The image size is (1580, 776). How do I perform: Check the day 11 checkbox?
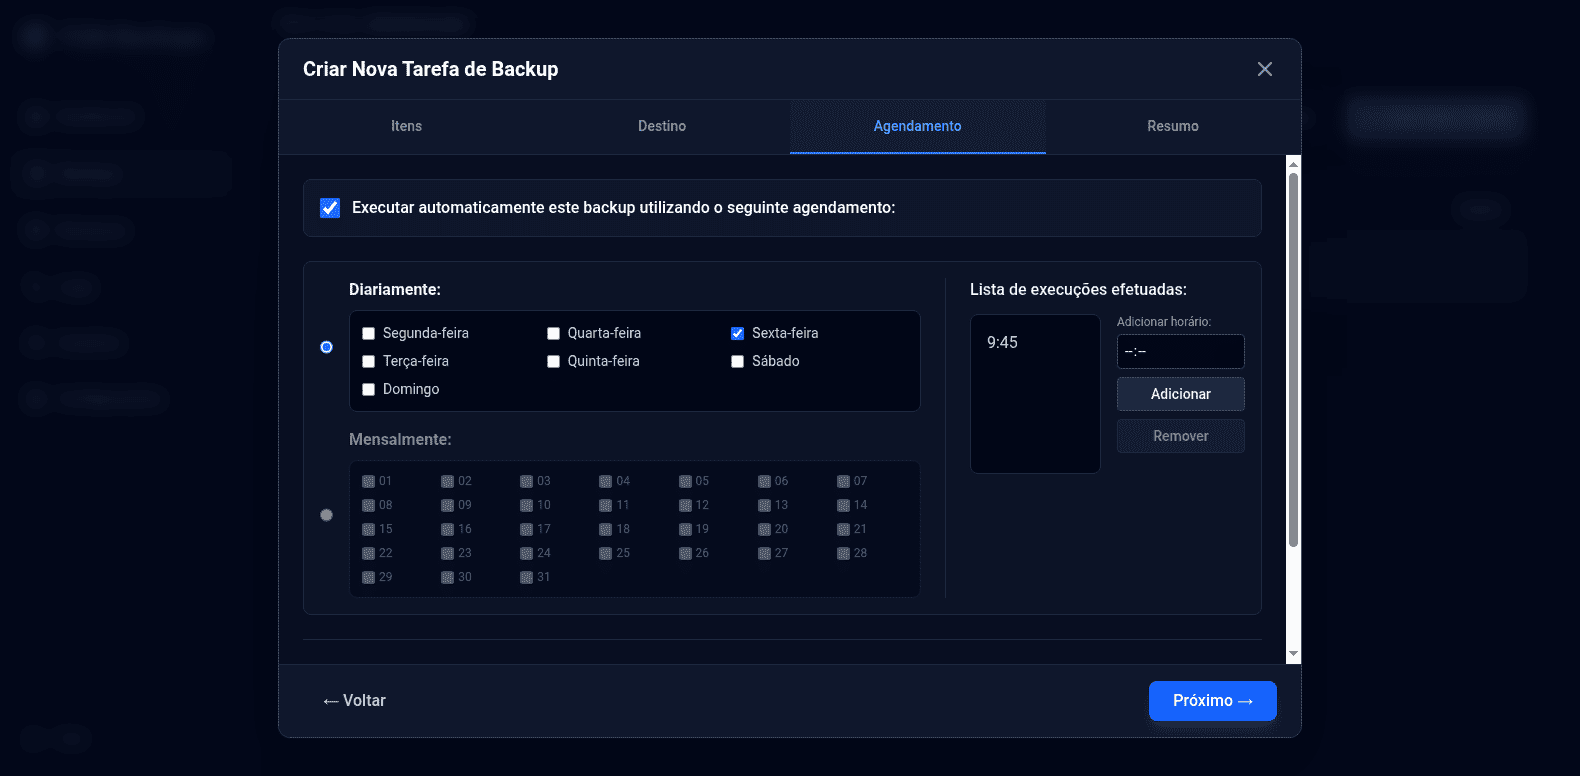point(605,506)
